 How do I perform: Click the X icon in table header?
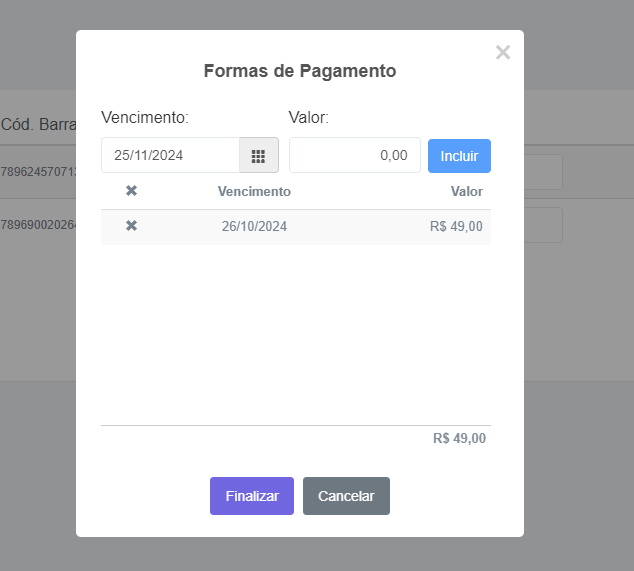coord(131,191)
